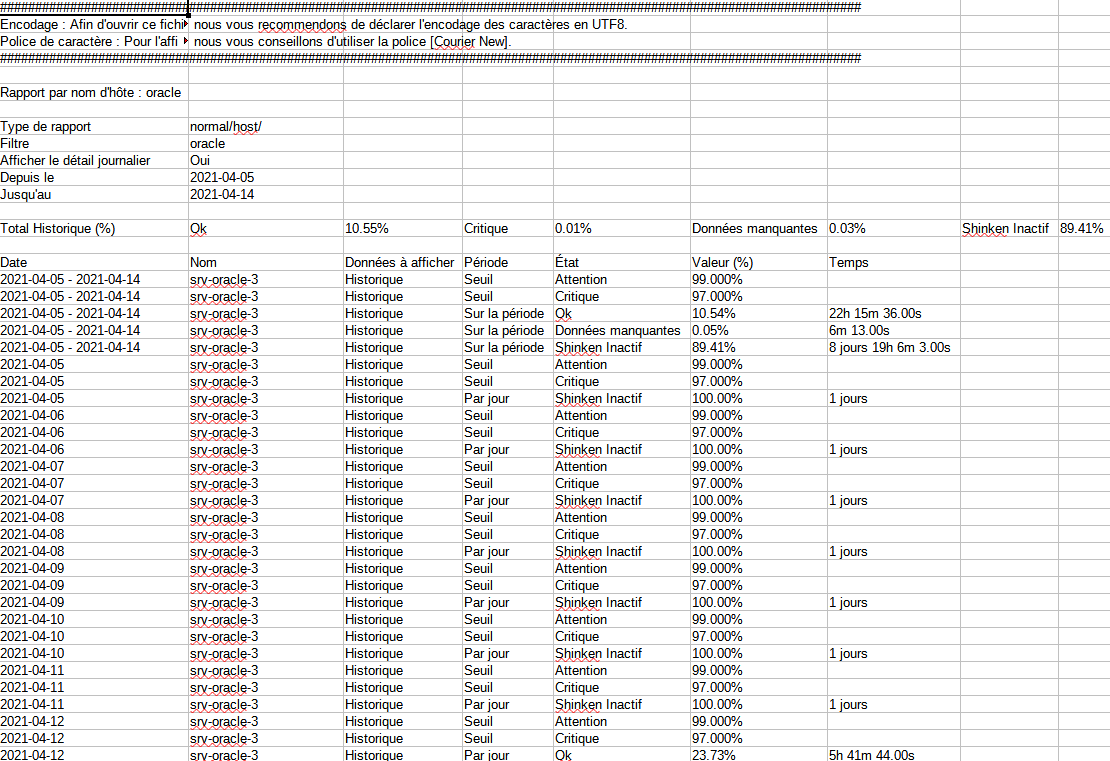The image size is (1110, 761).
Task: Select the "8 jours 19h 6m 3.00s" cell
Action: click(889, 348)
